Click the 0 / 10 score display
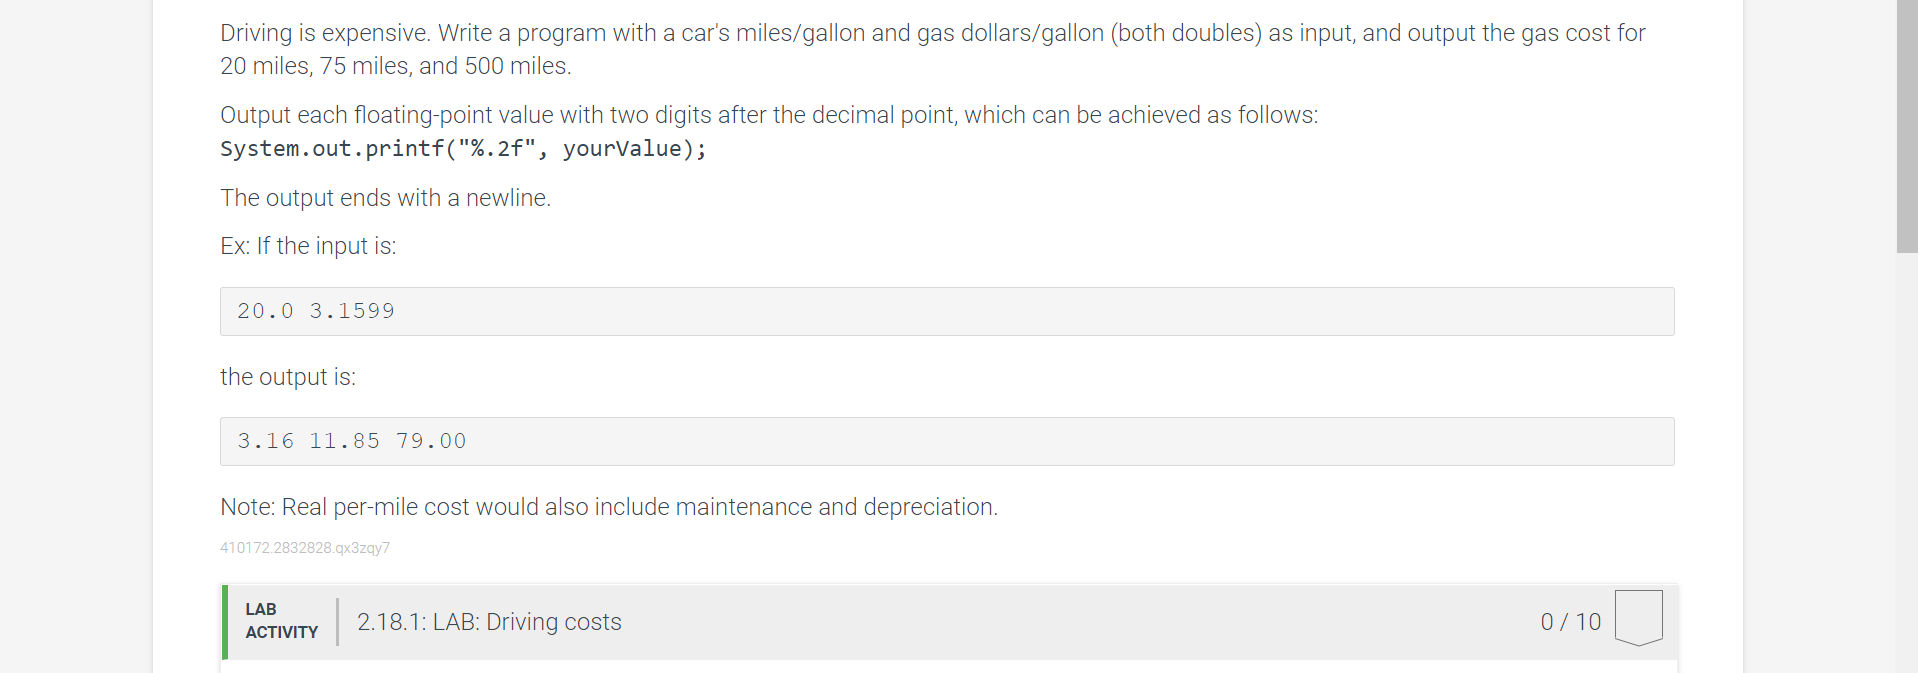1918x673 pixels. tap(1571, 622)
